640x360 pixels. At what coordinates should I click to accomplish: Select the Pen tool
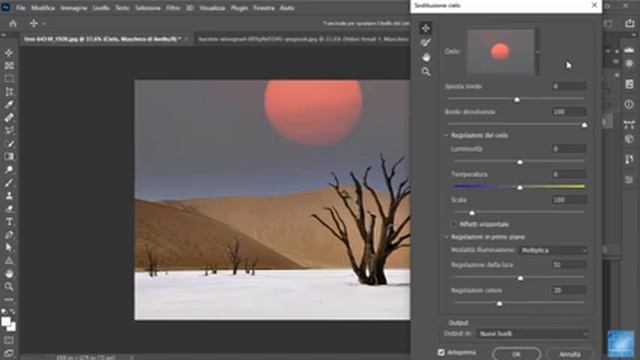click(9, 235)
